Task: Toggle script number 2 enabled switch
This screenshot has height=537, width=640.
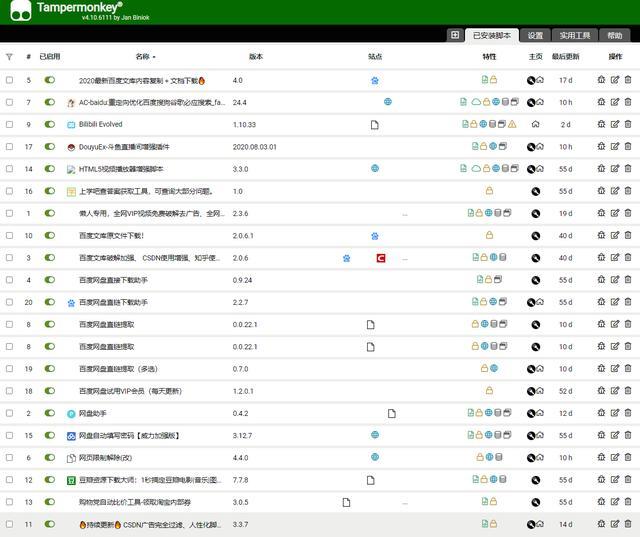Action: (x=49, y=413)
